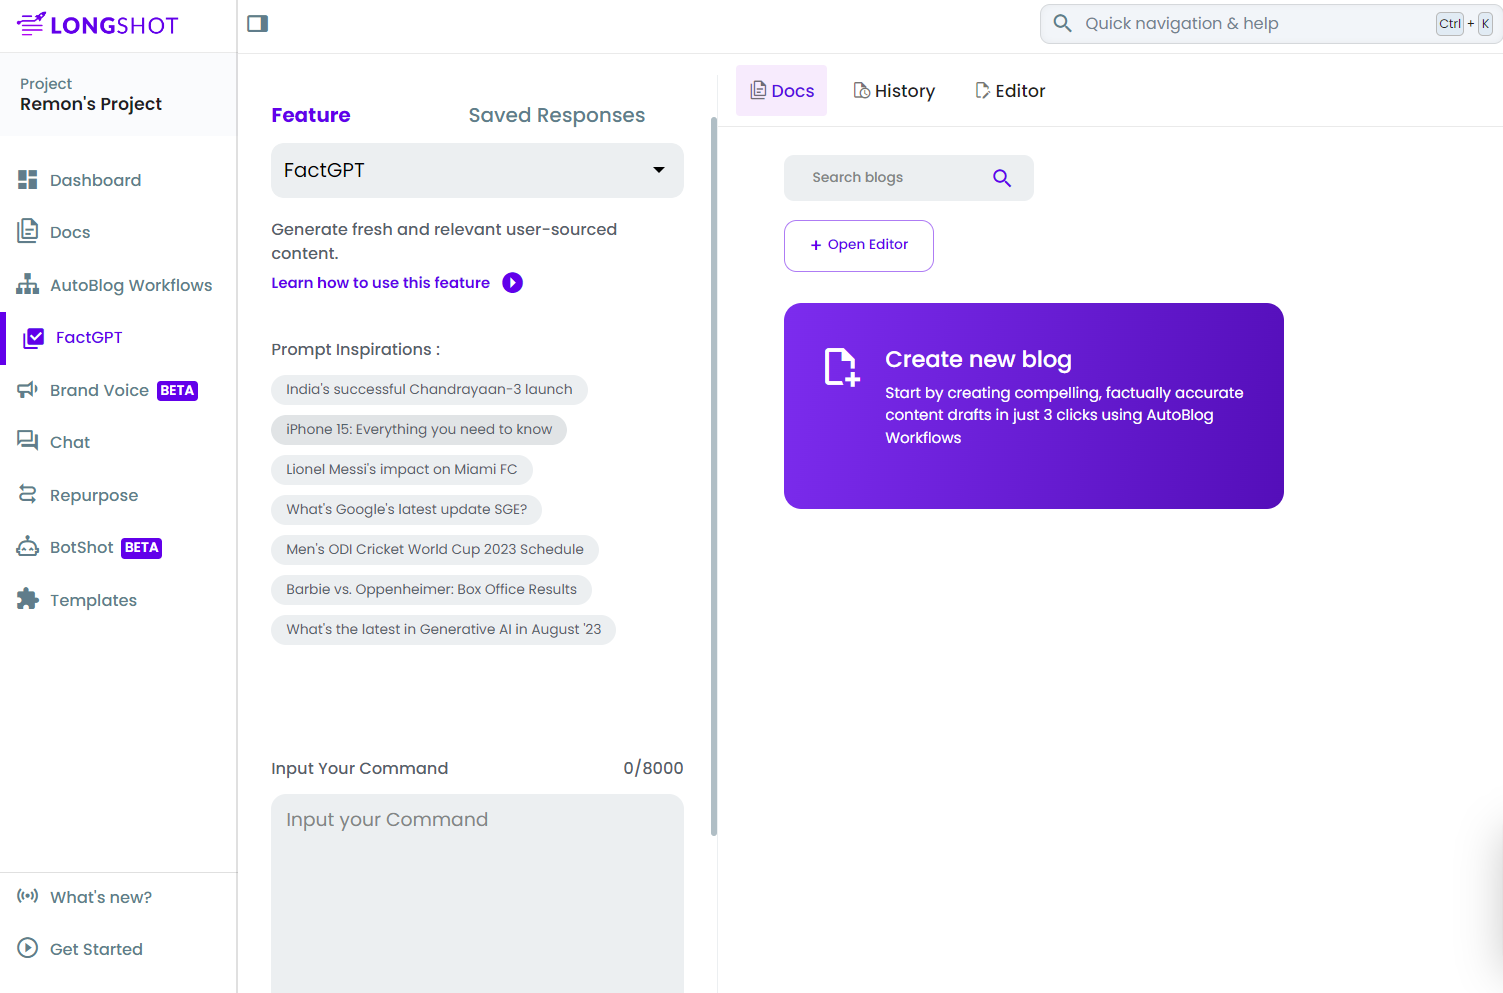Open the Feature selection dropdown
Viewport: 1503px width, 993px height.
click(x=477, y=170)
